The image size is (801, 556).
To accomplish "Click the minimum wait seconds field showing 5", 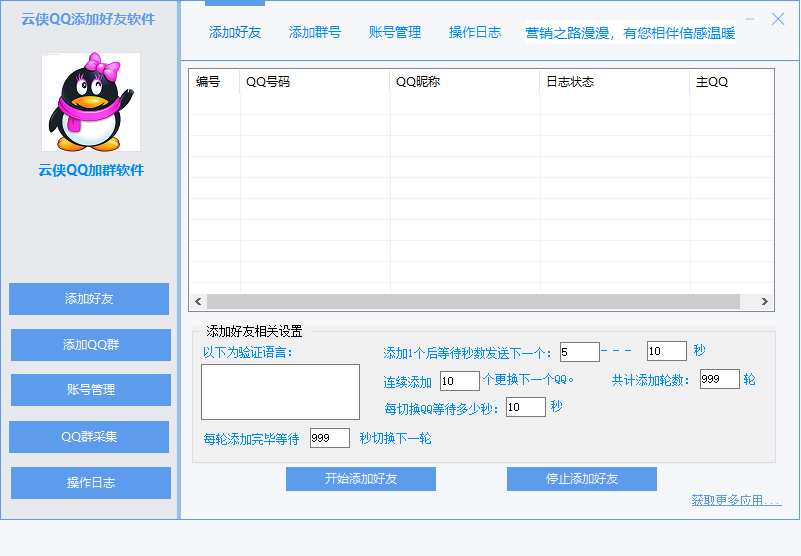I will click(580, 352).
